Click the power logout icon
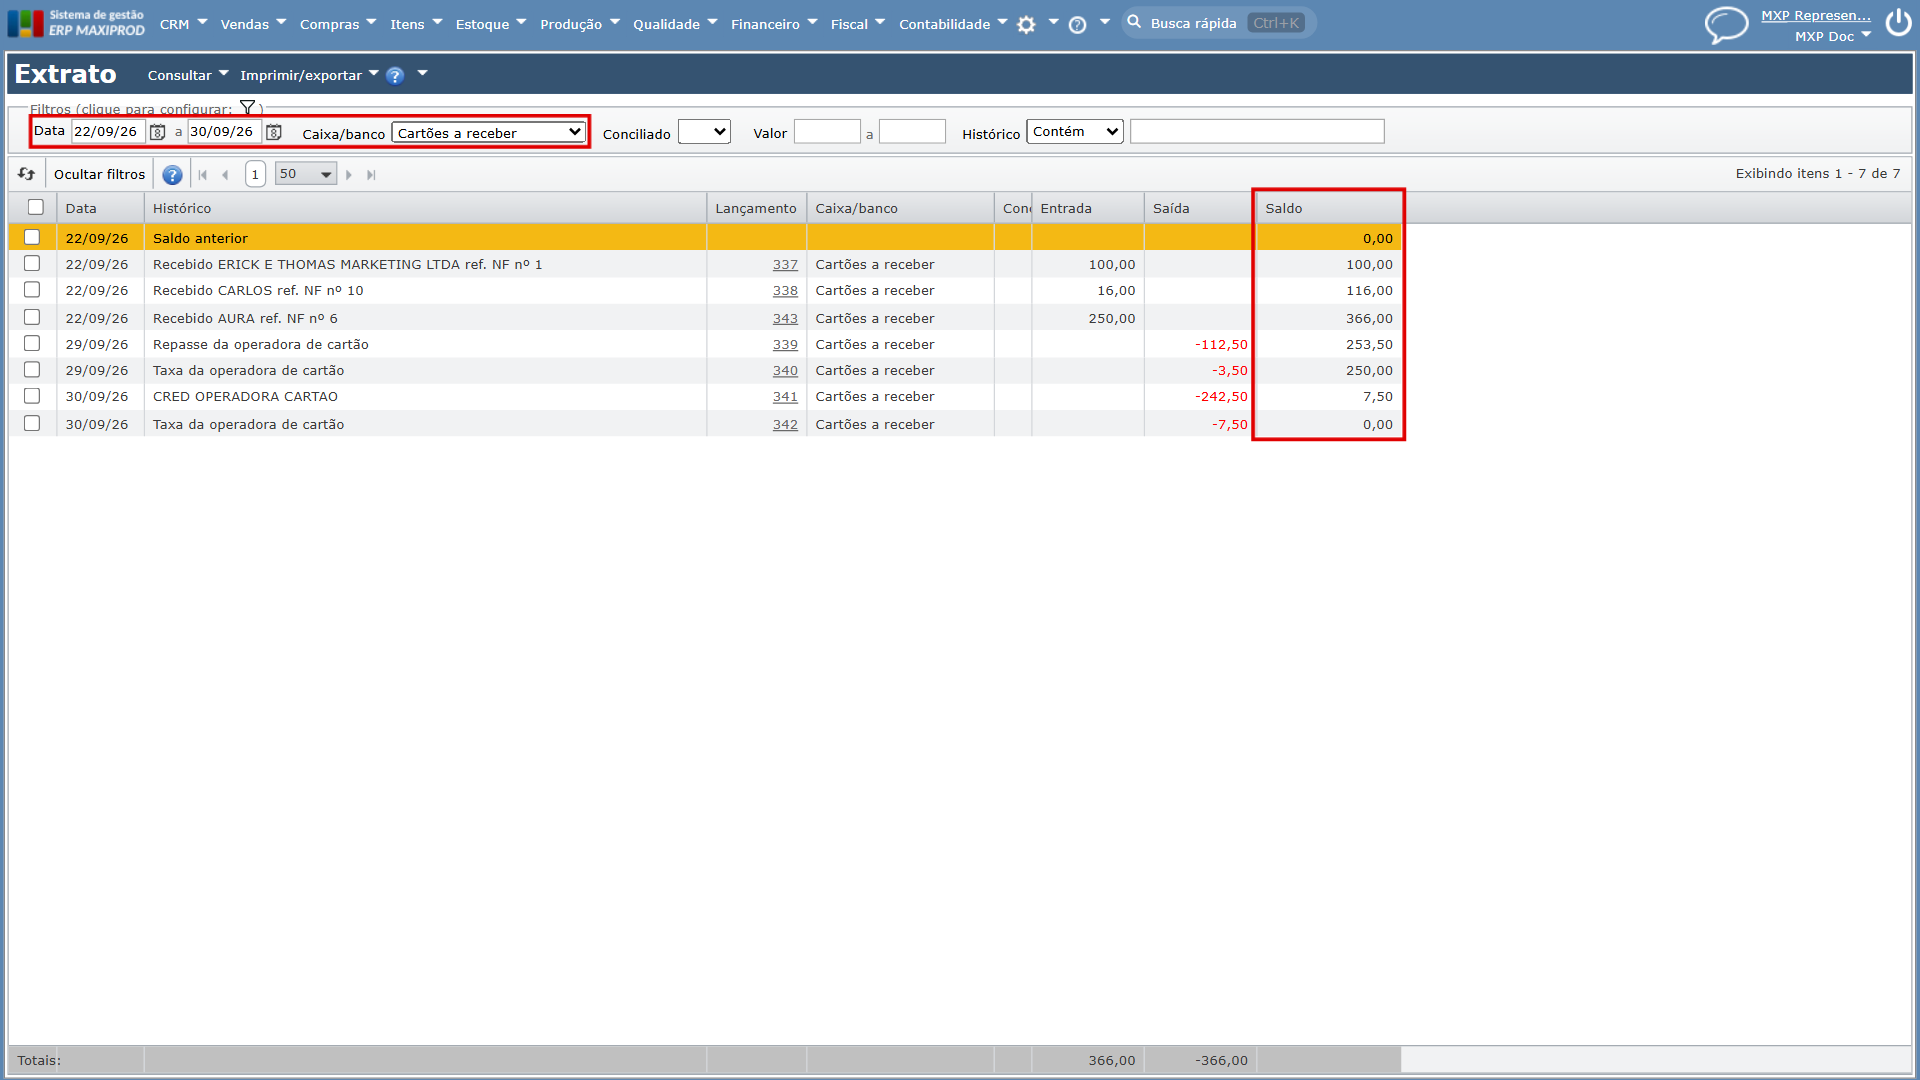1920x1080 pixels. tap(1898, 22)
